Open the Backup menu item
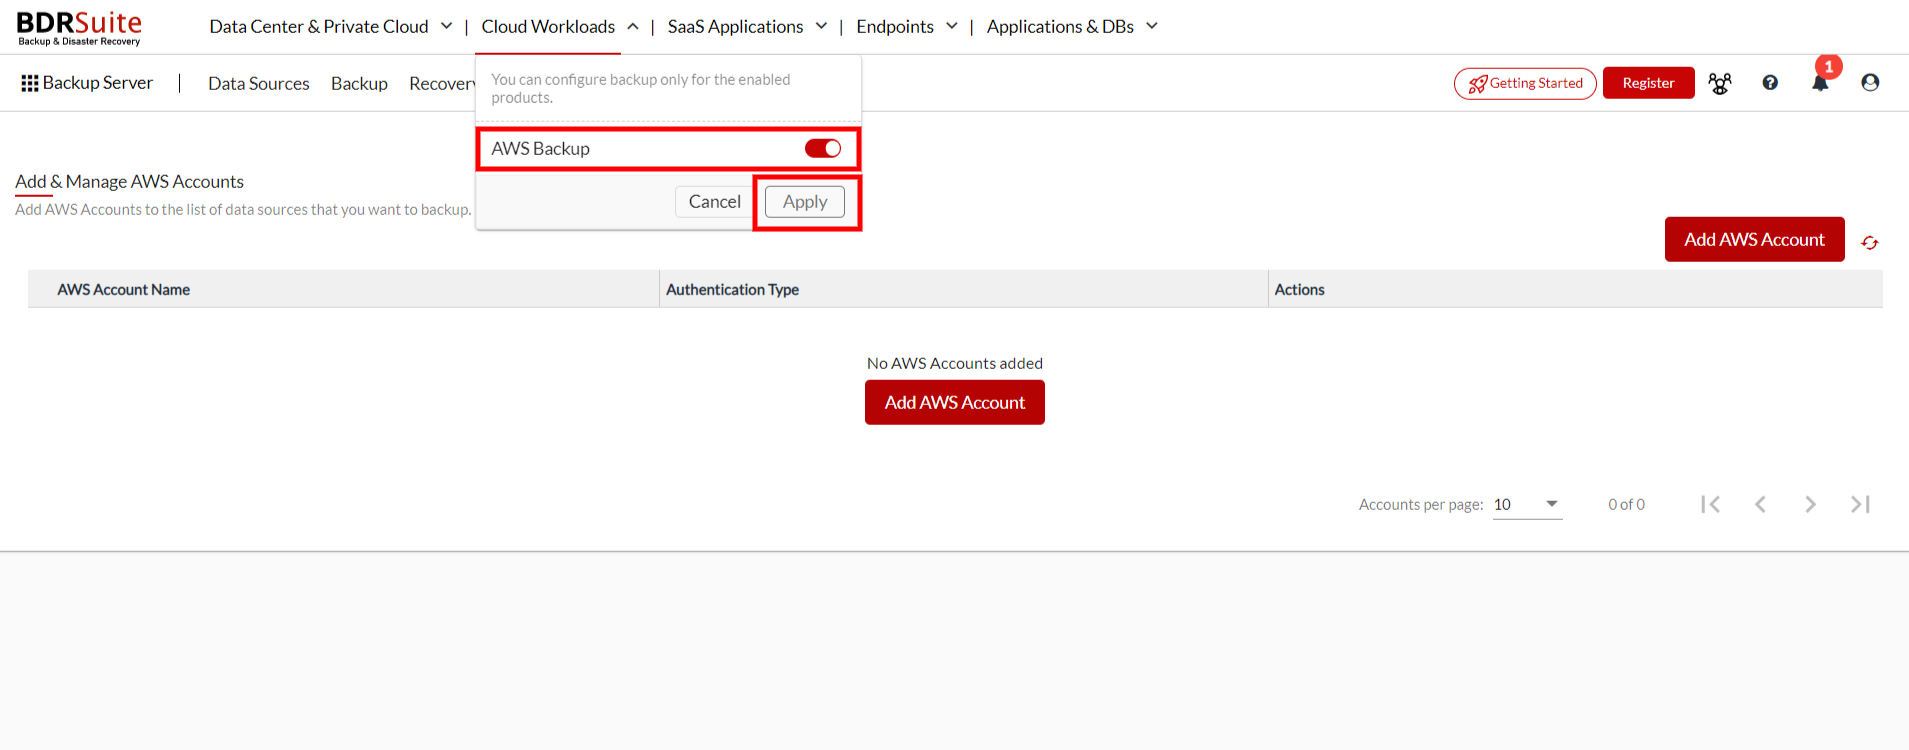Viewport: 1909px width, 750px height. pyautogui.click(x=359, y=83)
